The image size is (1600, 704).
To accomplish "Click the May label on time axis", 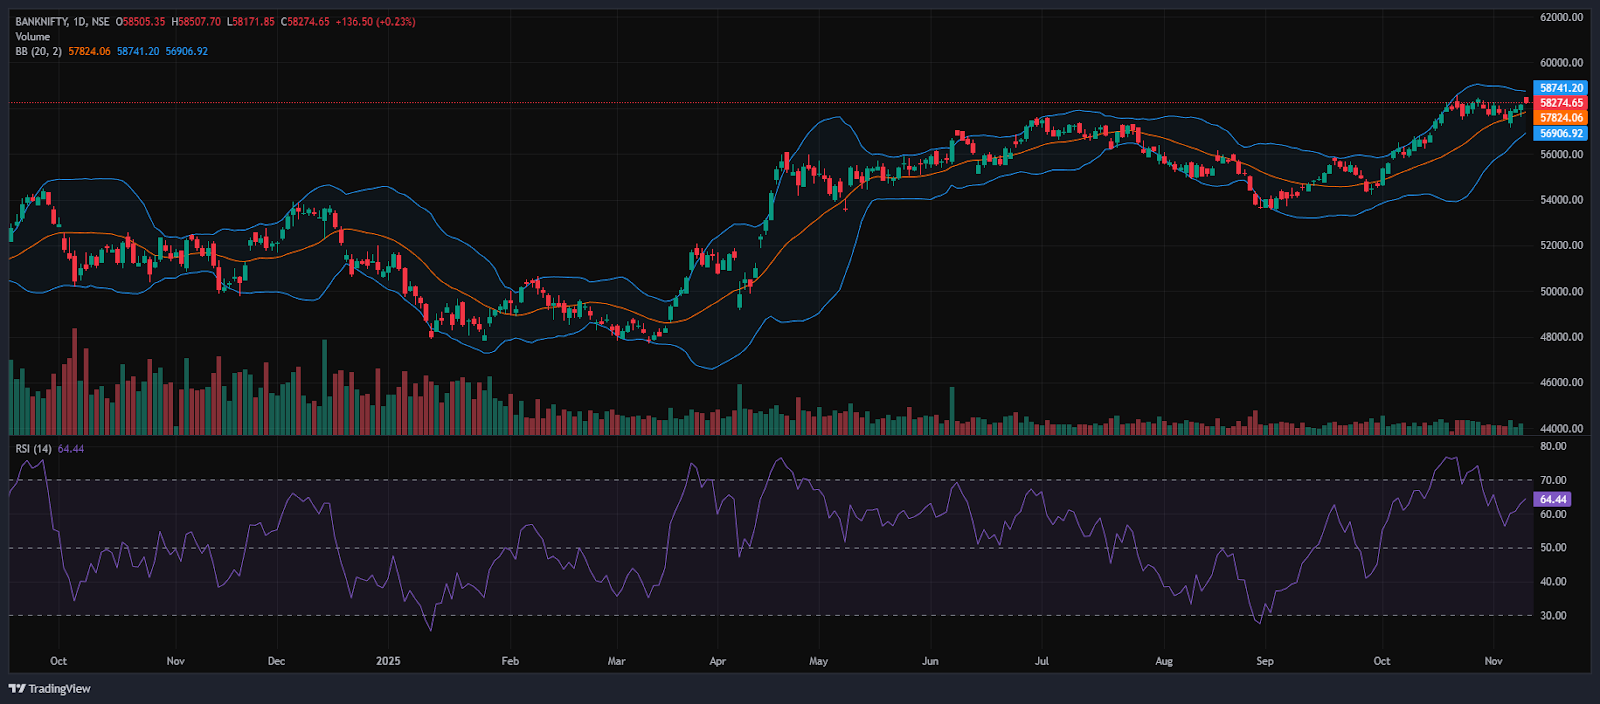I will [x=819, y=661].
